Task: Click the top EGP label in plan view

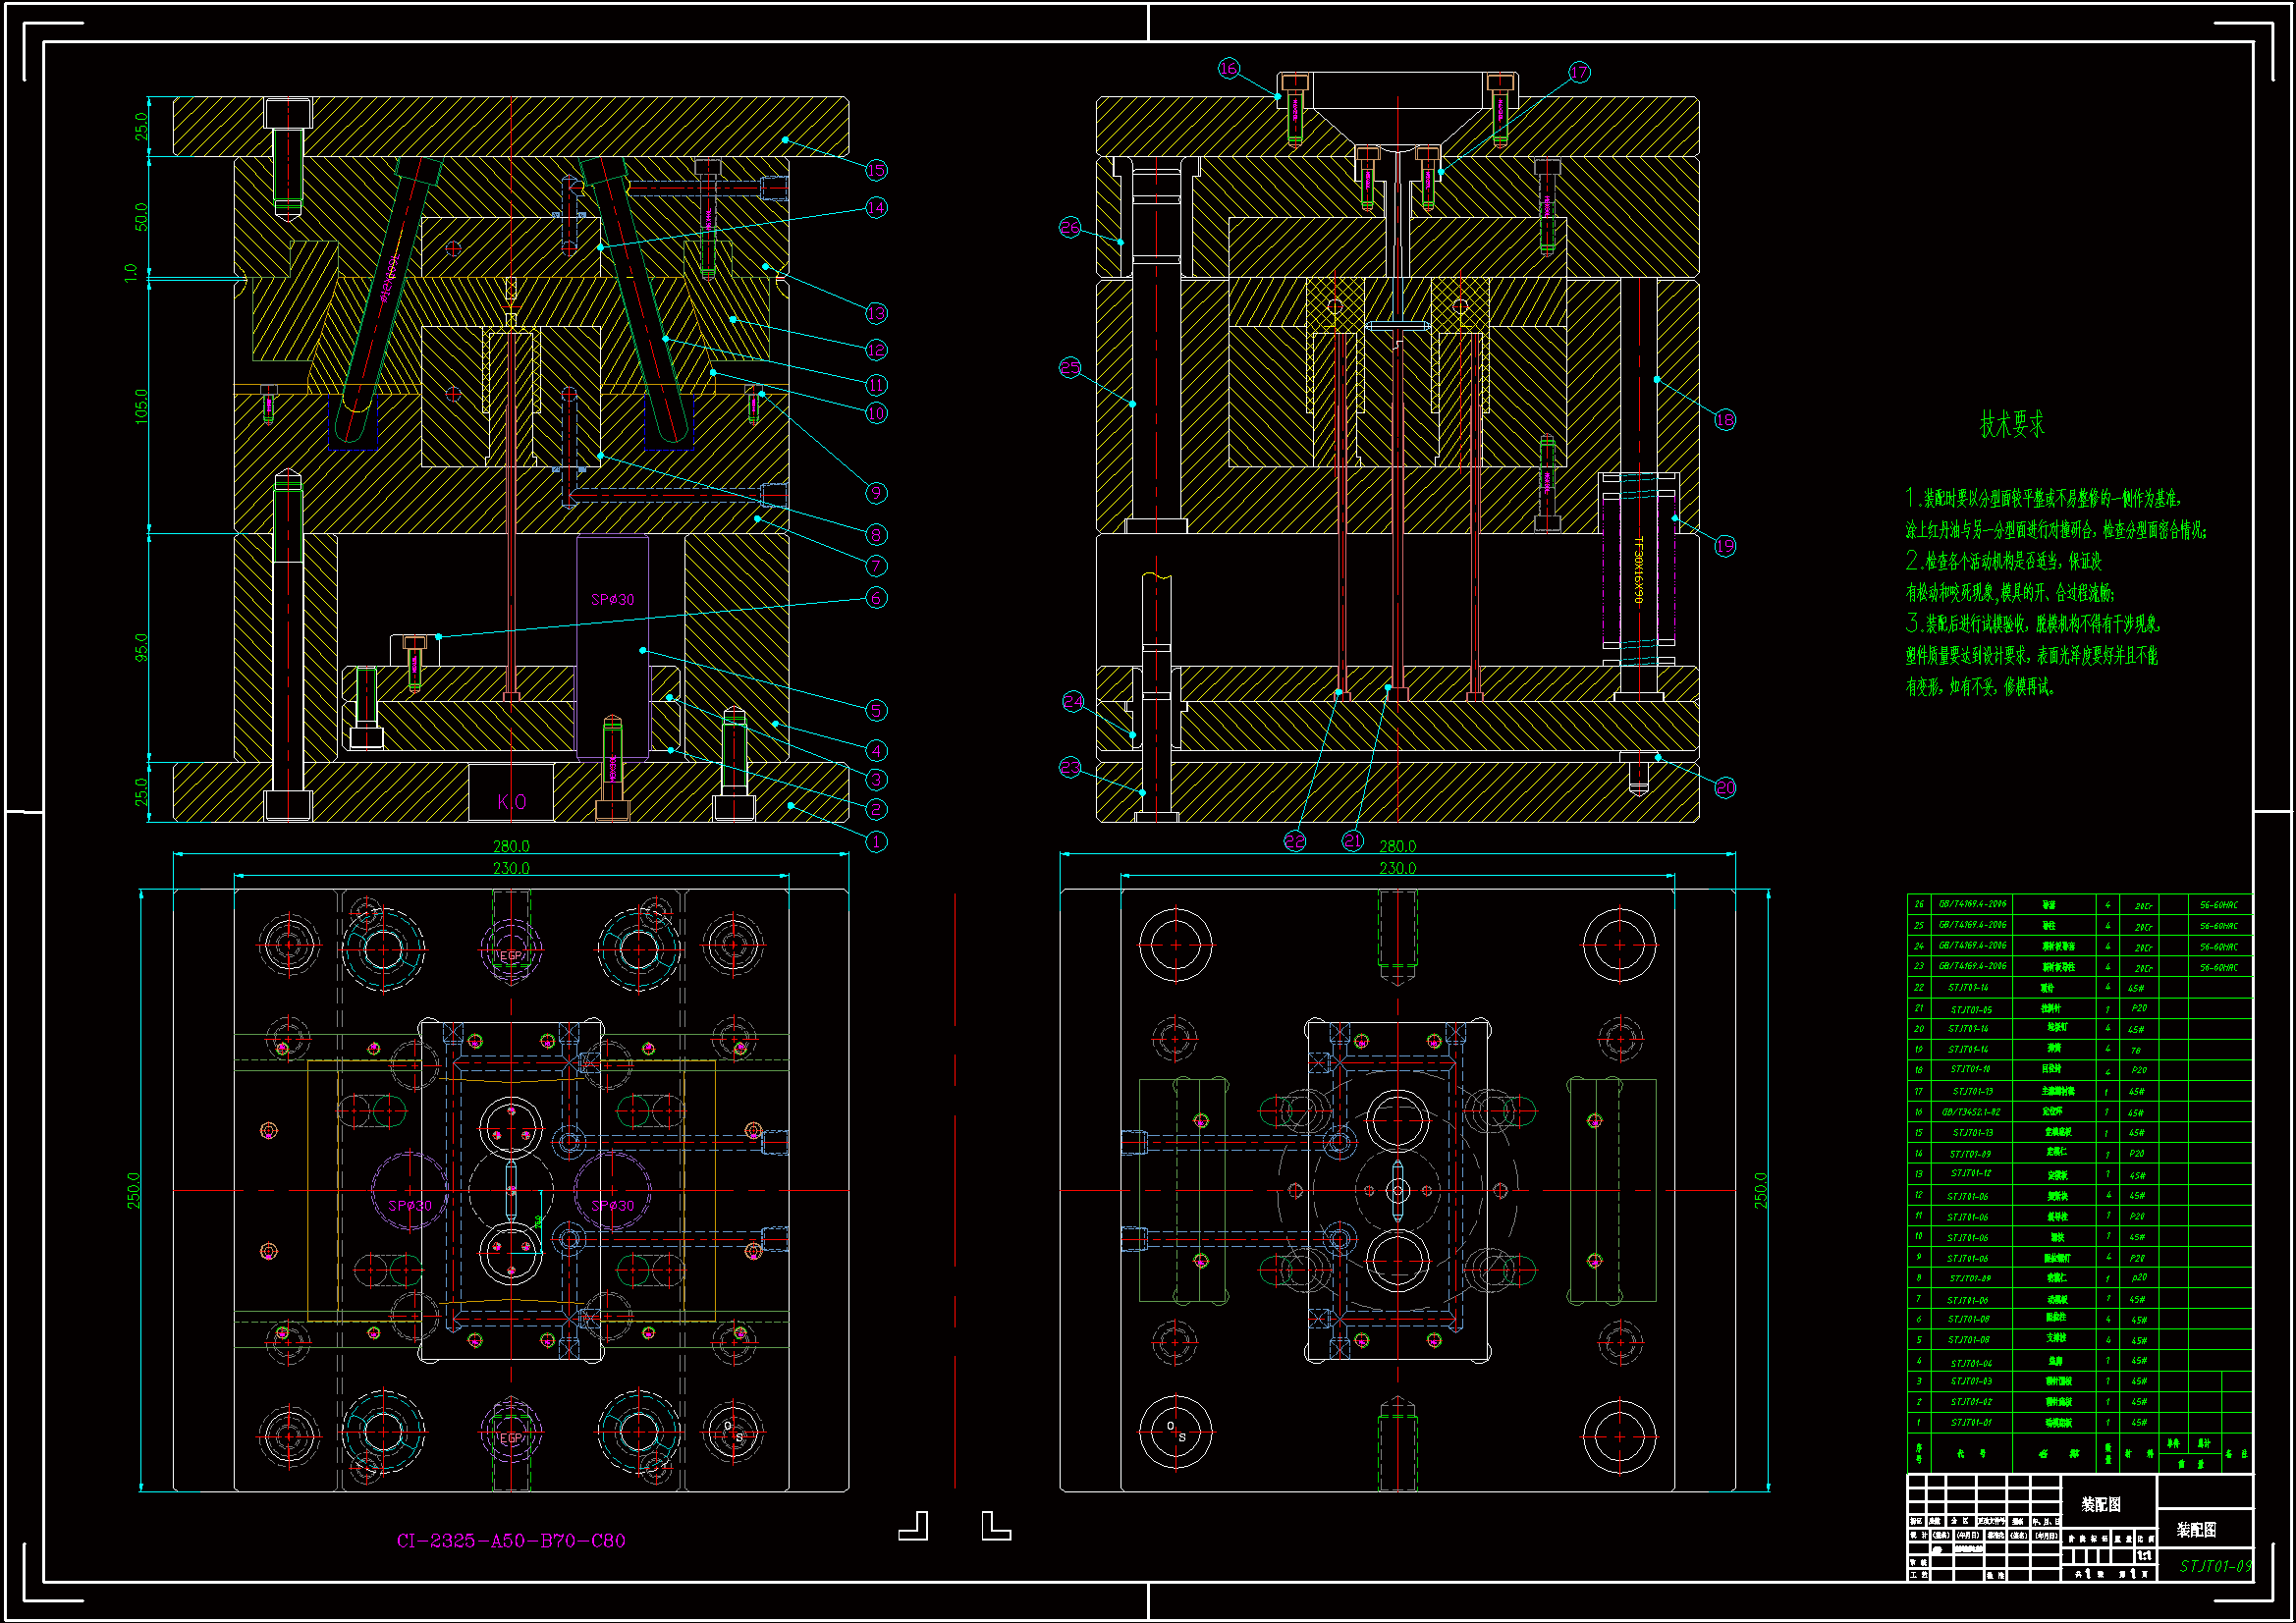Action: pos(511,956)
